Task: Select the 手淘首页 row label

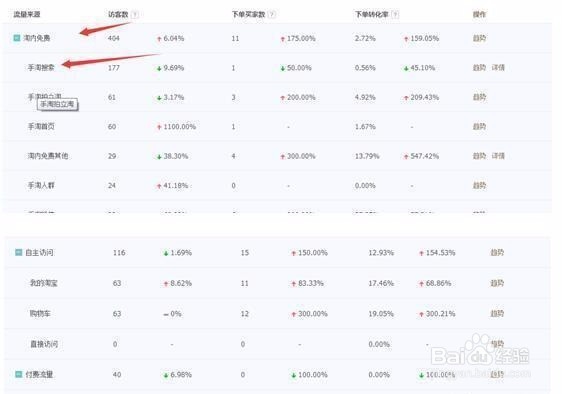Action: [x=41, y=127]
